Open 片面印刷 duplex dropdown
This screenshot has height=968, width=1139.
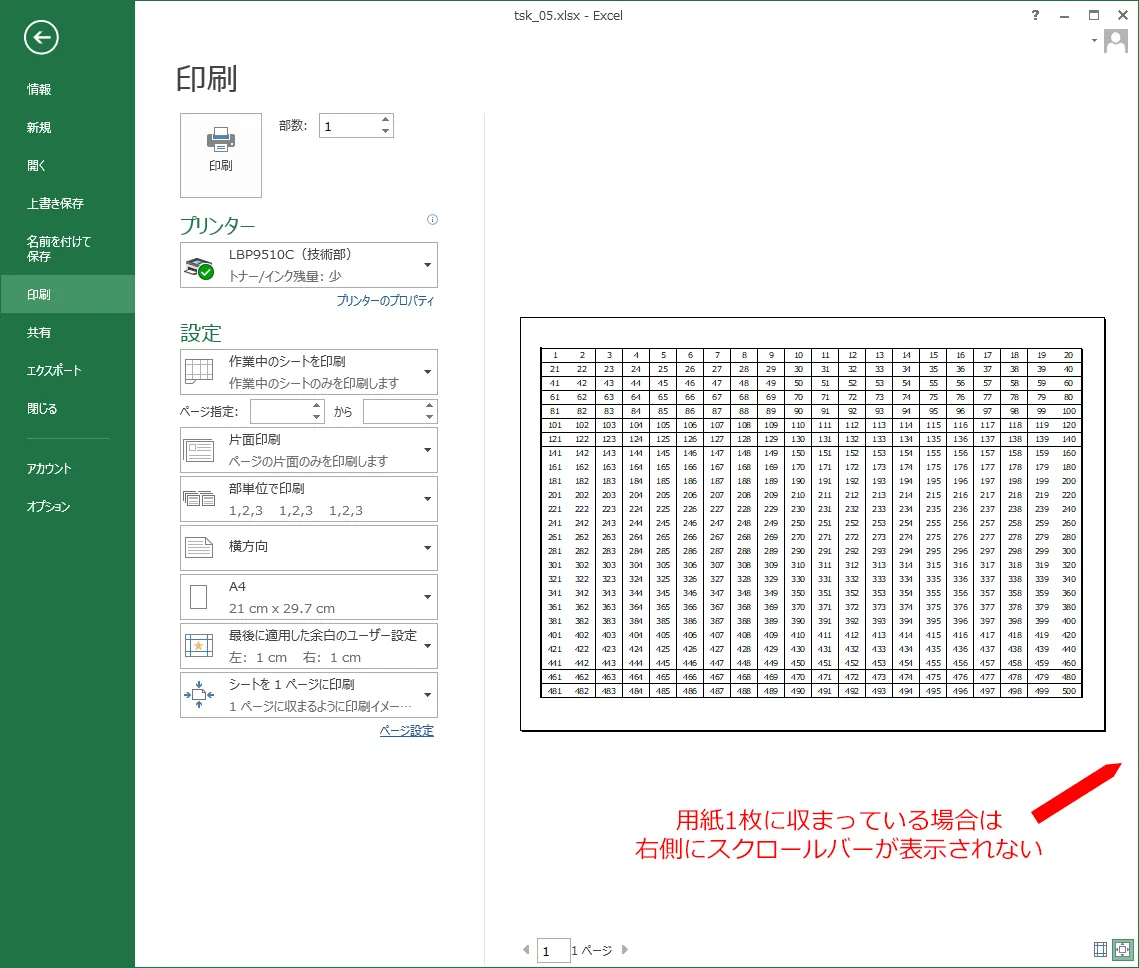click(x=309, y=450)
